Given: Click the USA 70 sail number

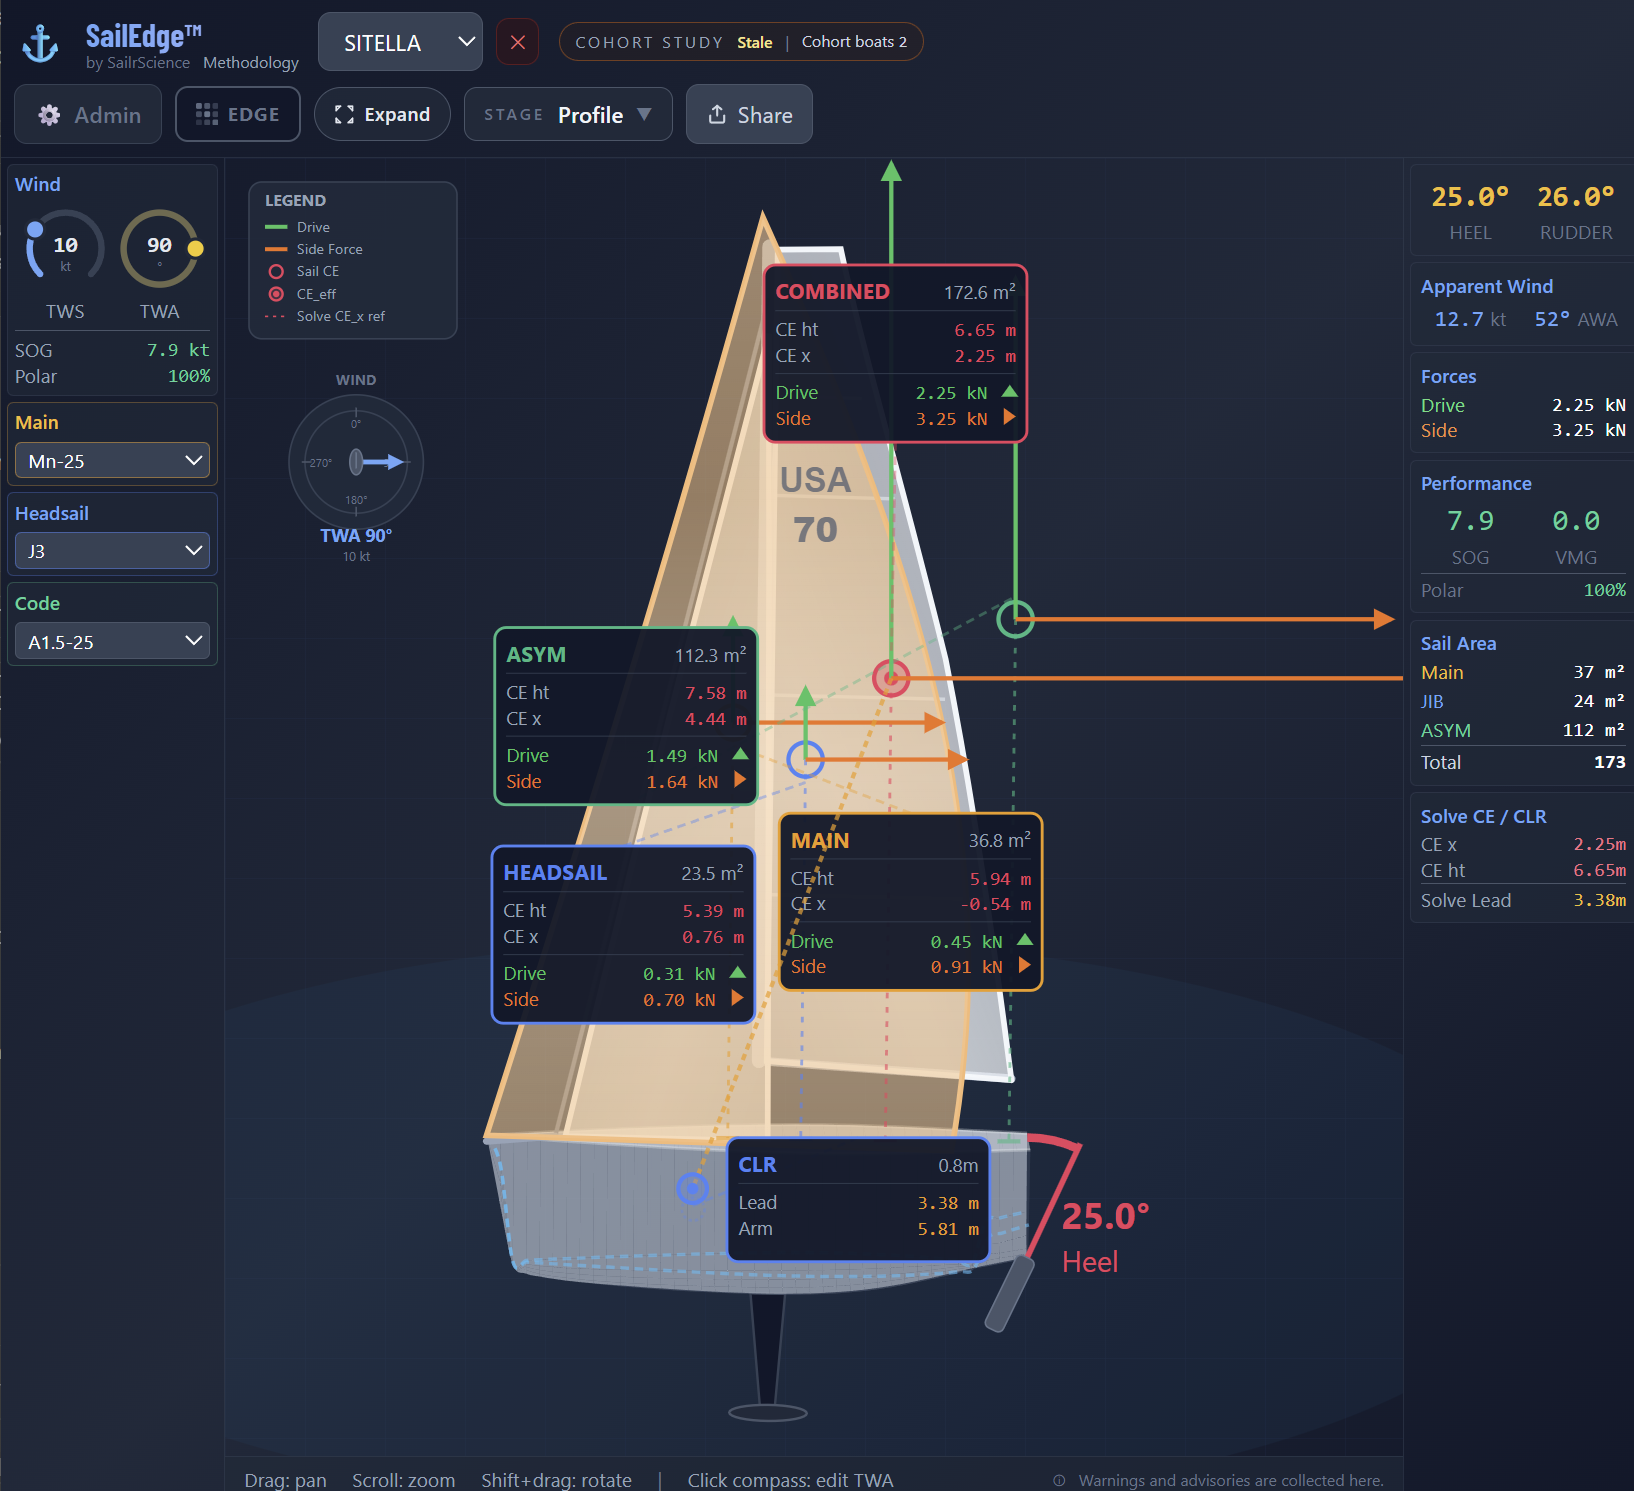Looking at the screenshot, I should click(x=815, y=505).
